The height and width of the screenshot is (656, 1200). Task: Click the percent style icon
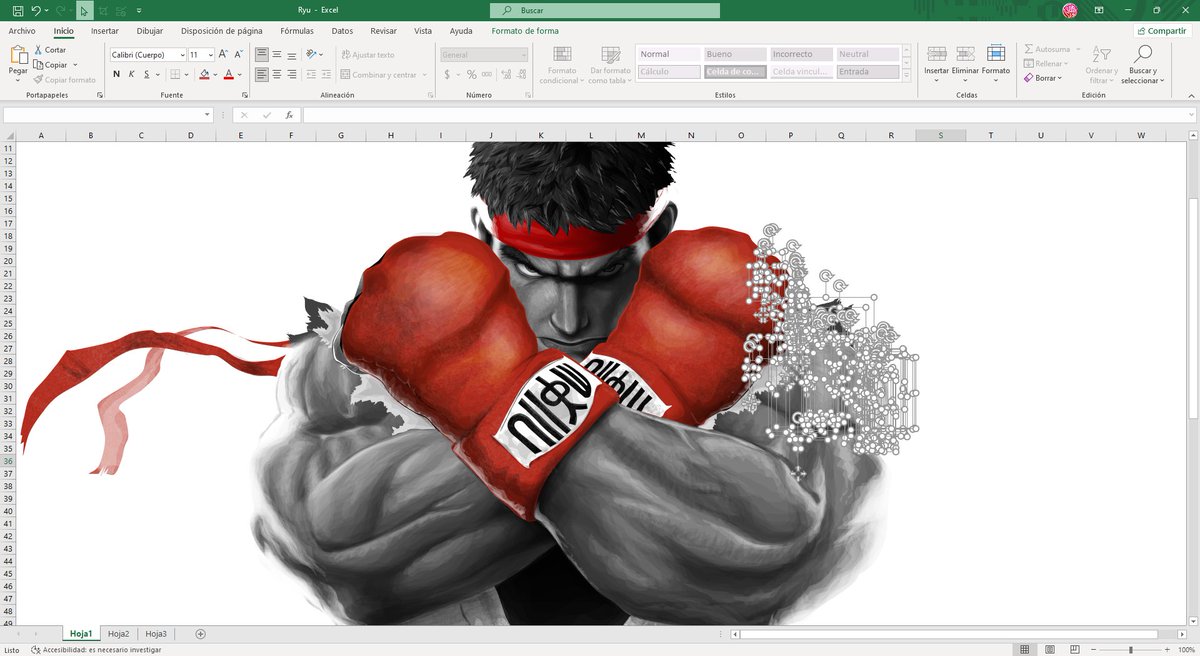472,74
